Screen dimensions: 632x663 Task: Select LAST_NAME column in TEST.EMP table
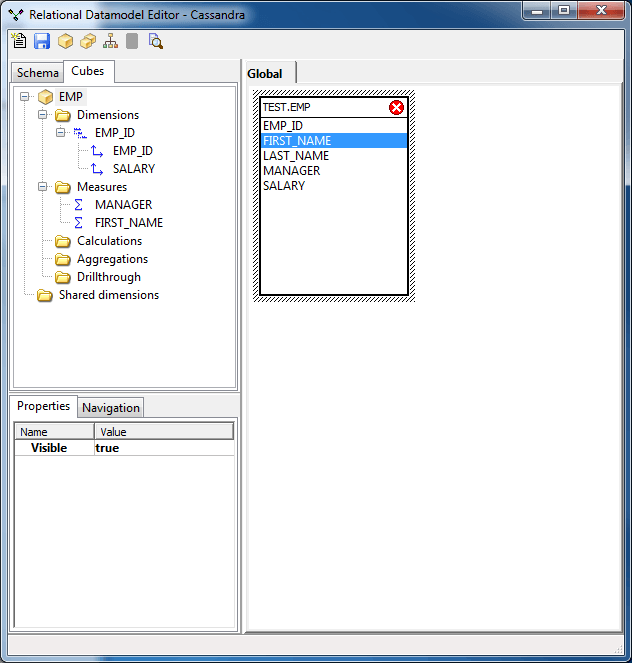click(334, 156)
